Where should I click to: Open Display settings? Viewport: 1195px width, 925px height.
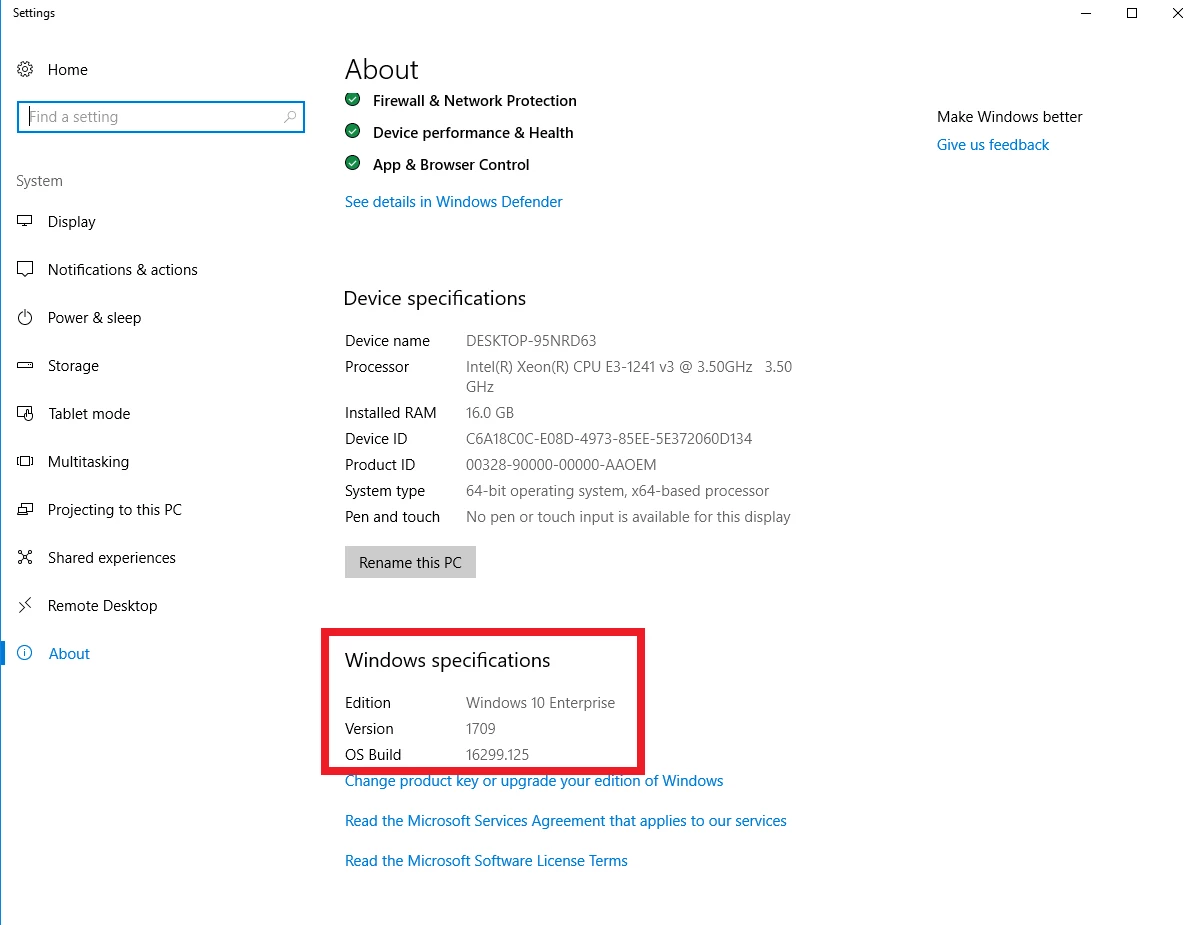click(72, 222)
